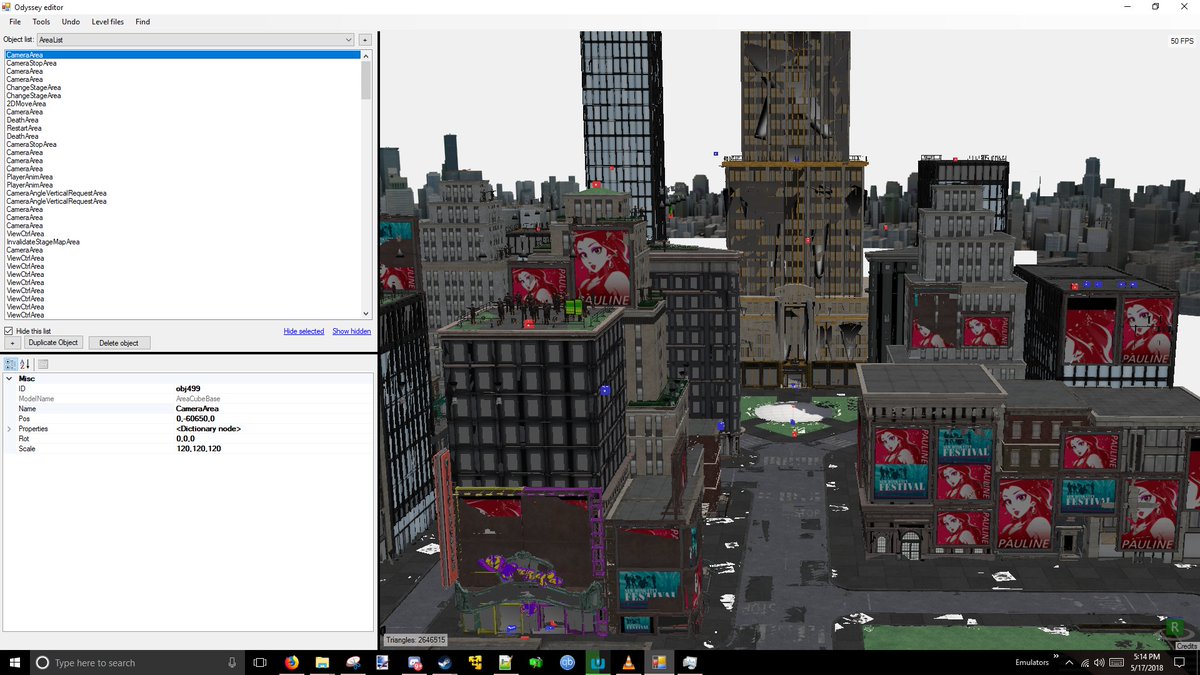This screenshot has height=675, width=1200.
Task: Collapse the Misc category in property grid
Action: tap(10, 379)
